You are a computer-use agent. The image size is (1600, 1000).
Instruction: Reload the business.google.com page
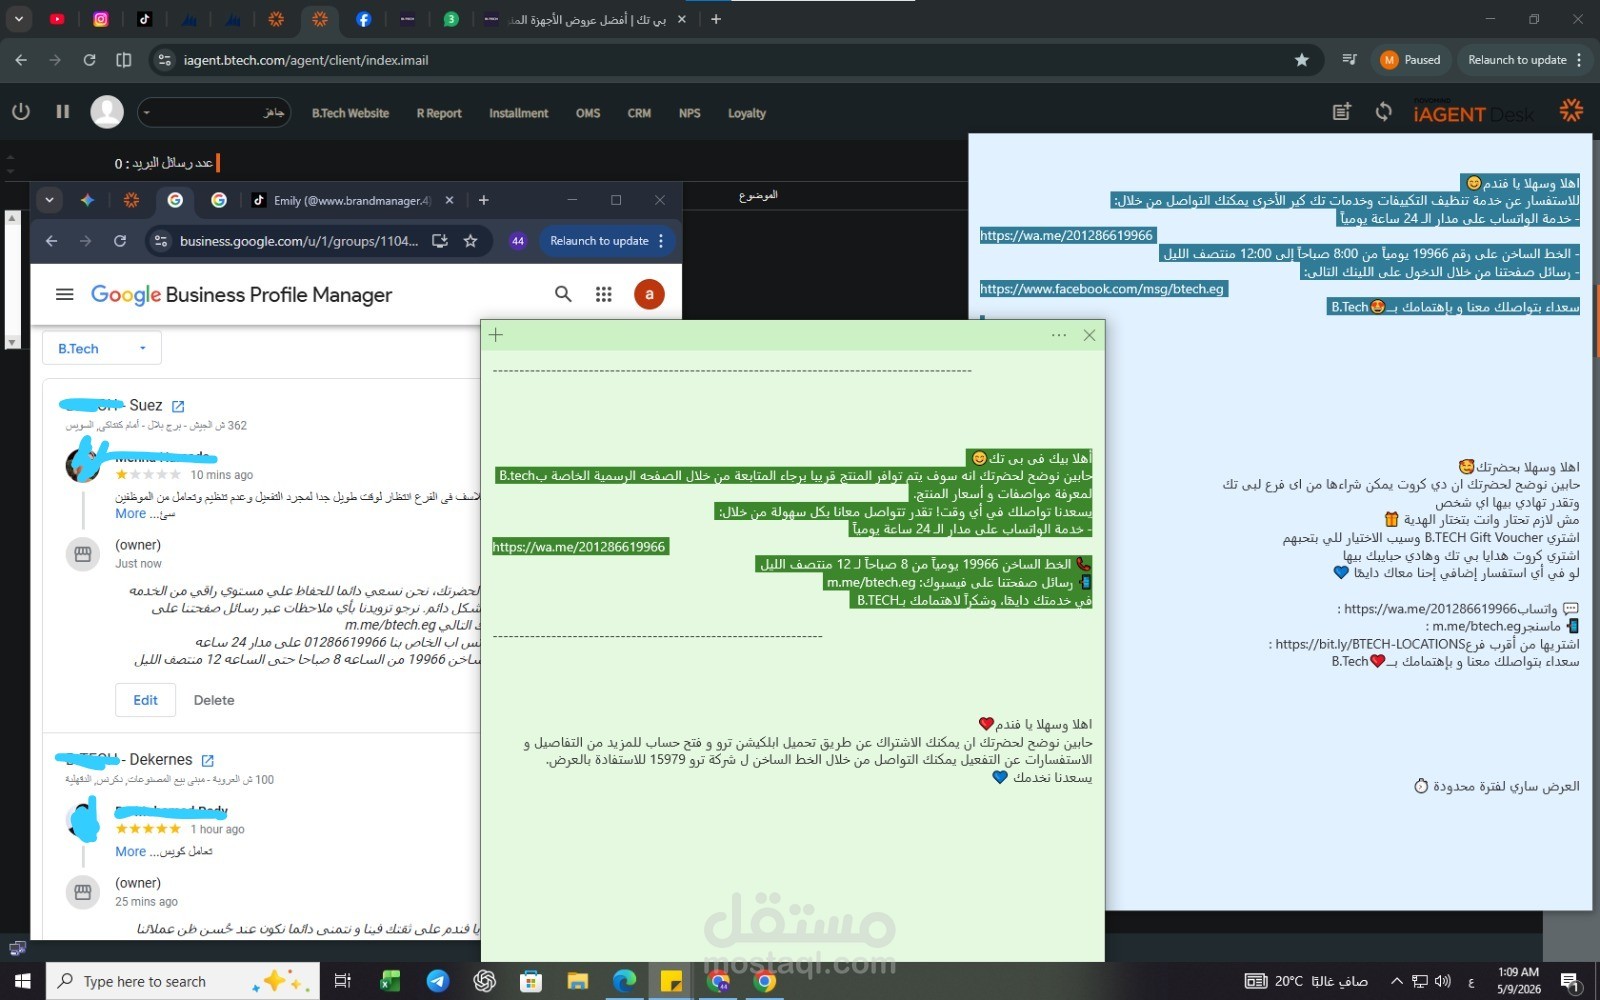pos(120,241)
